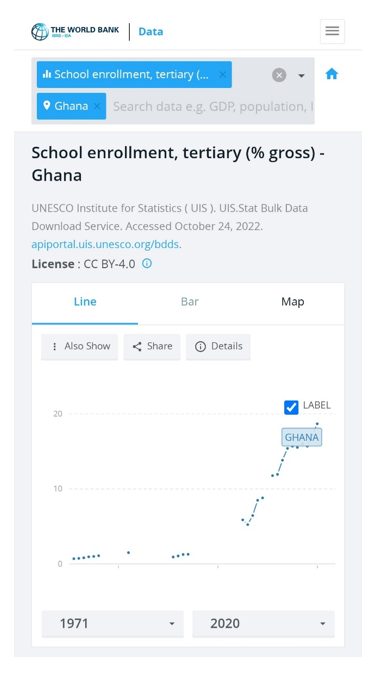Open the apiportal.uis.unesco.org/bdds link

point(106,244)
